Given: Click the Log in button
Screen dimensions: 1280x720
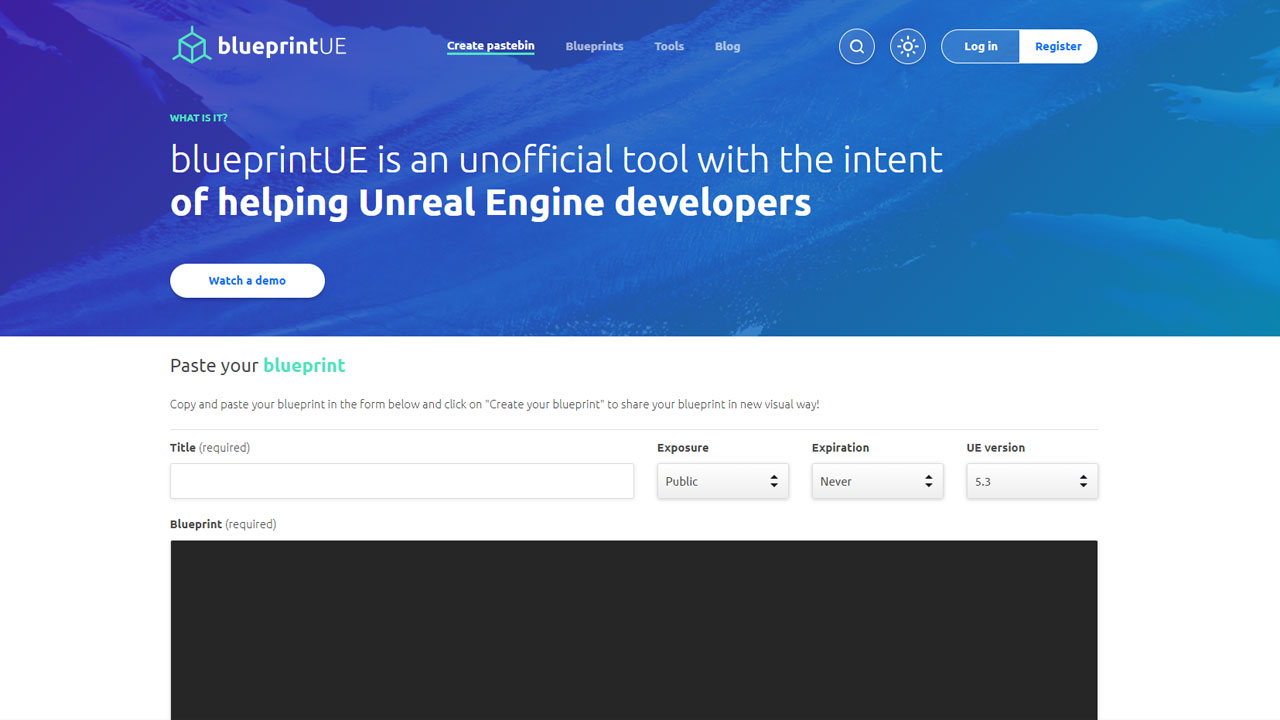Looking at the screenshot, I should [981, 46].
